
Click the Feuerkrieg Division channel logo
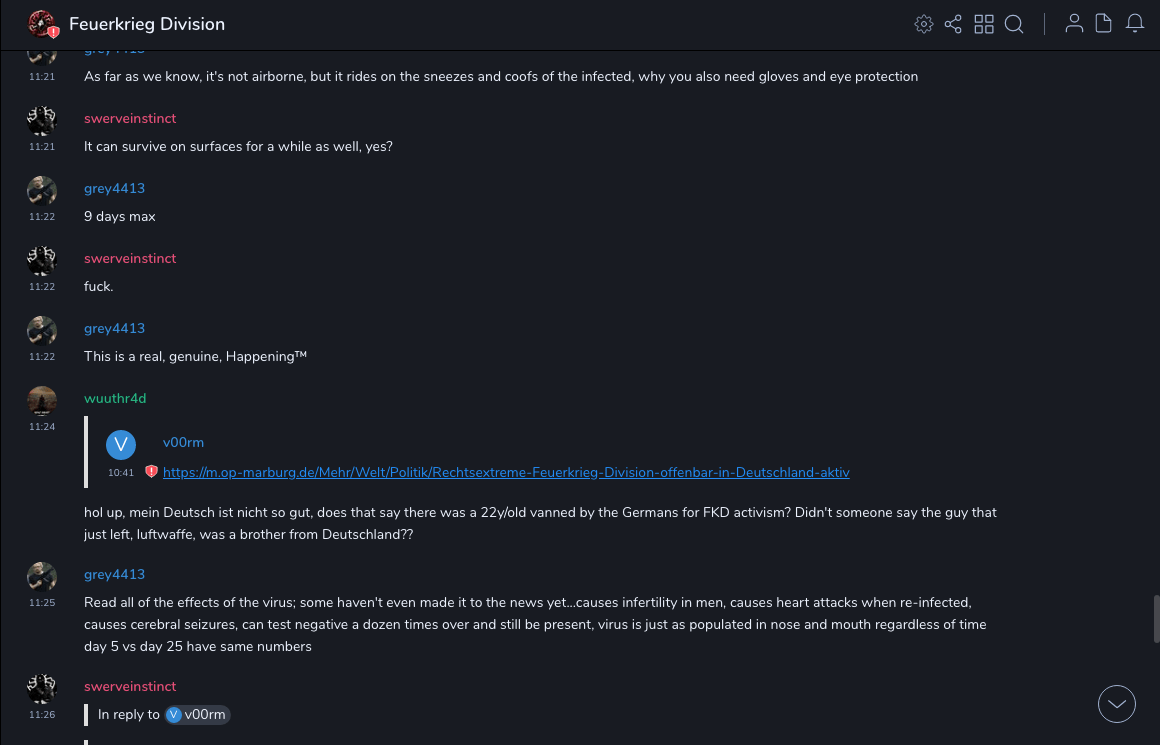[42, 24]
